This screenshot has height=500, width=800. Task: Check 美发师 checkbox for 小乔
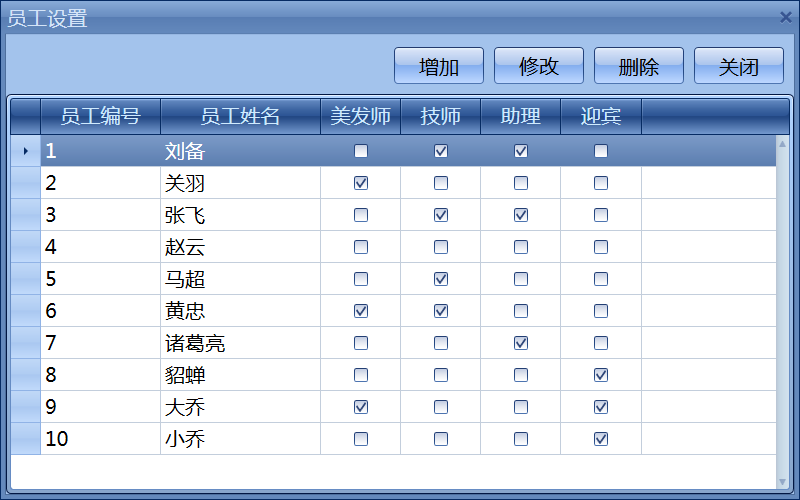point(361,439)
